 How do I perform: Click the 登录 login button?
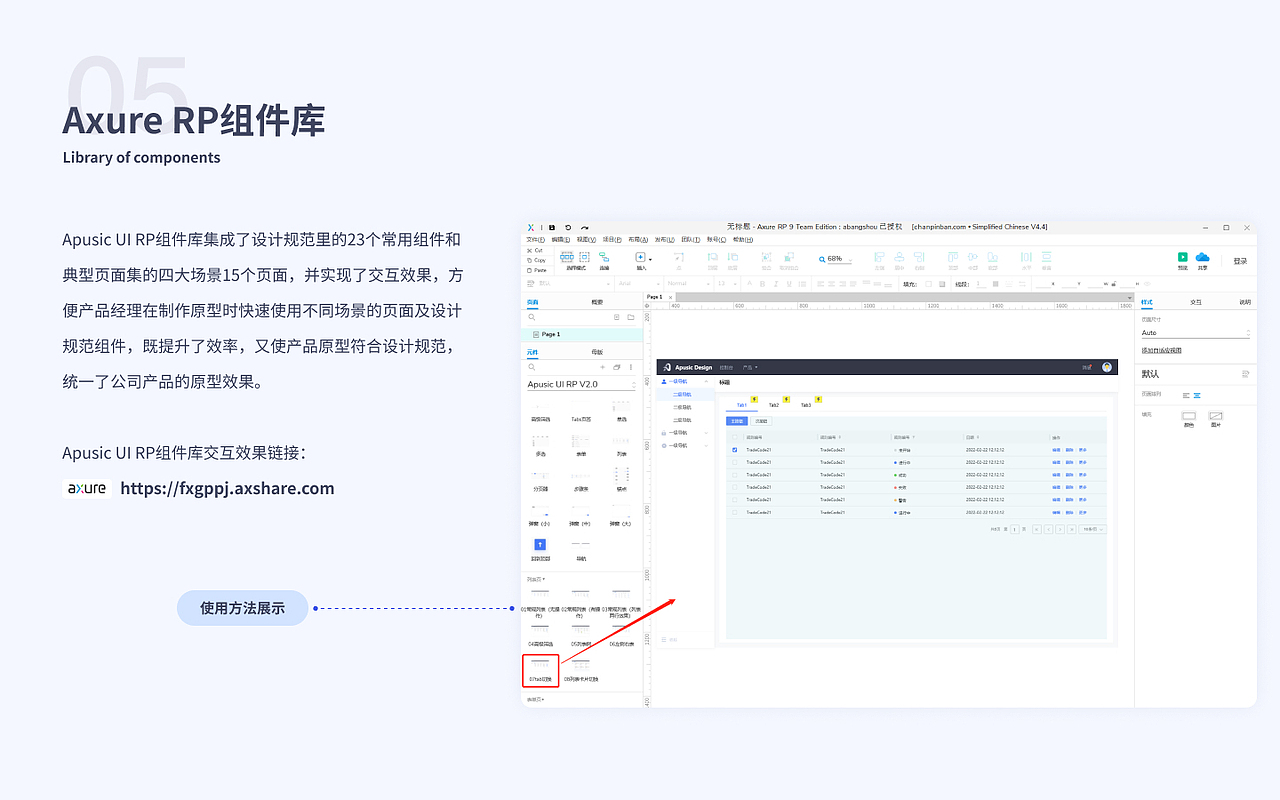coord(1240,261)
